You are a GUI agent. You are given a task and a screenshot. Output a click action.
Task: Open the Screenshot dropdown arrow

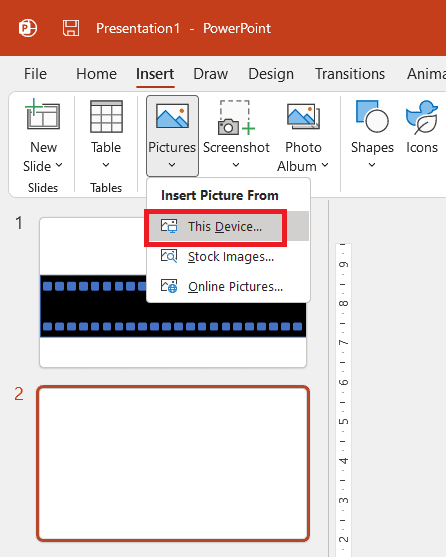coord(236,165)
